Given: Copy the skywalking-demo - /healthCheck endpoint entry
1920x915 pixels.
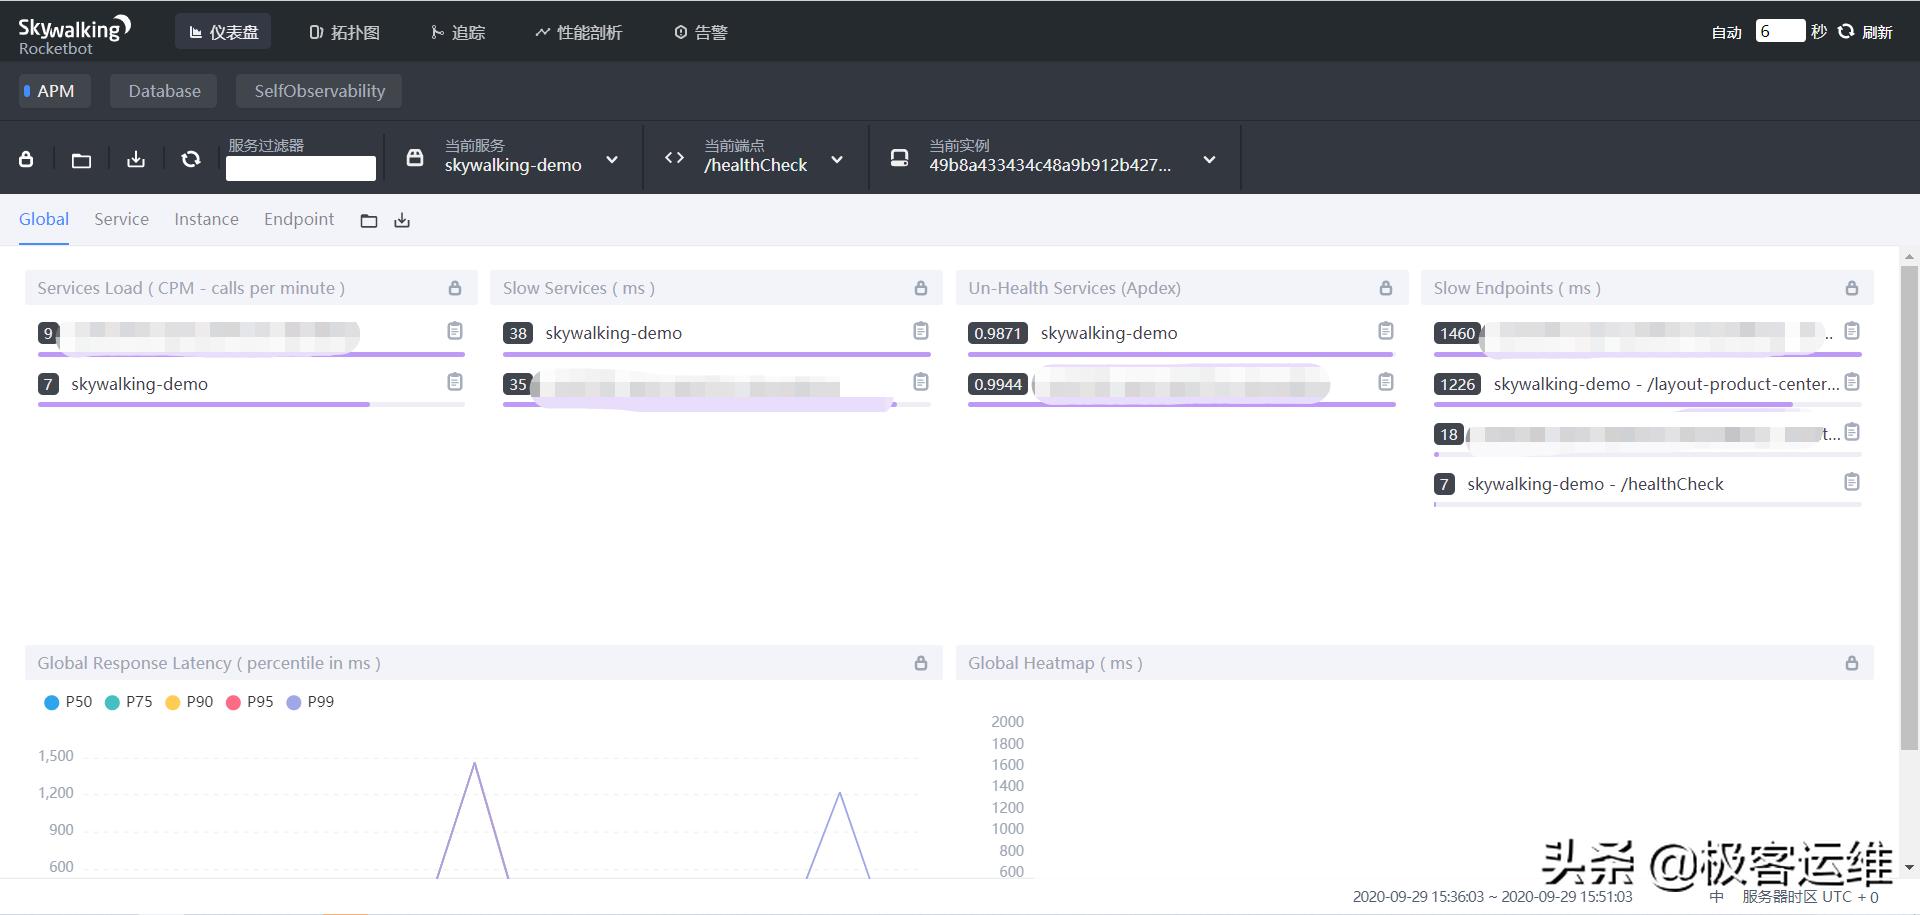Looking at the screenshot, I should click(1852, 482).
